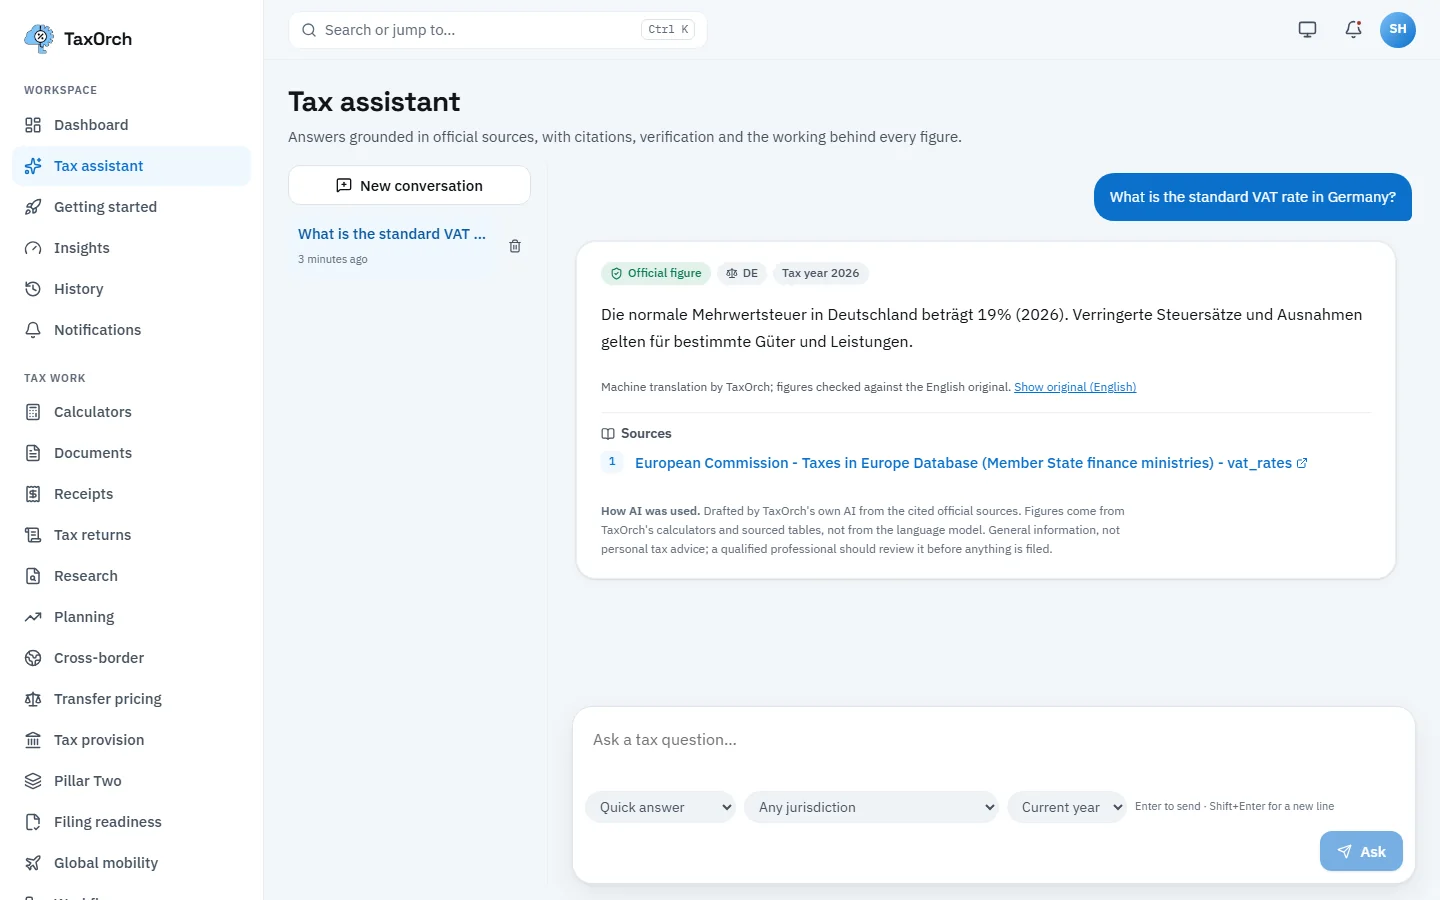This screenshot has width=1440, height=900.
Task: Open Planning in the sidebar
Action: [x=131, y=617]
